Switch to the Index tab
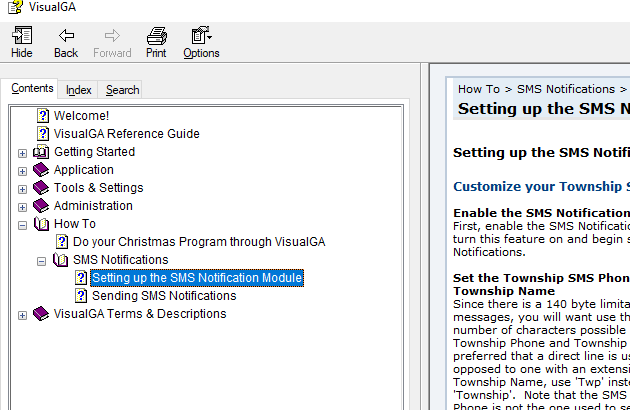The width and height of the screenshot is (630, 410). (79, 90)
